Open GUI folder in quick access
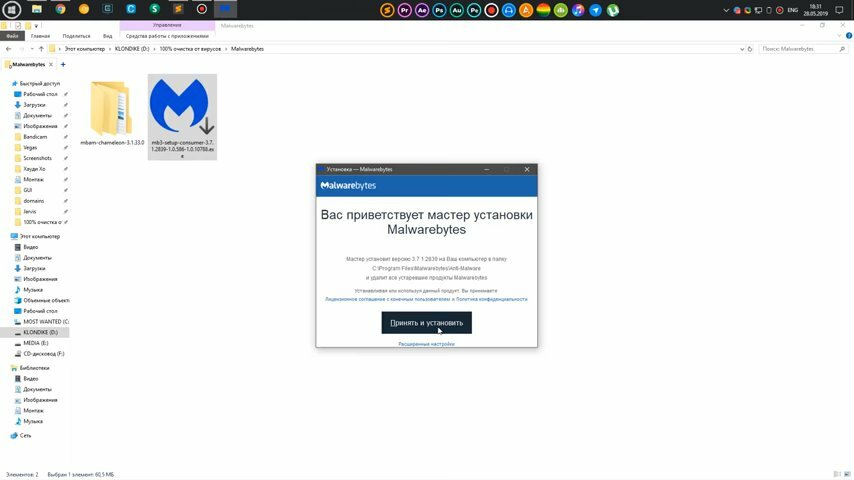 [28, 190]
